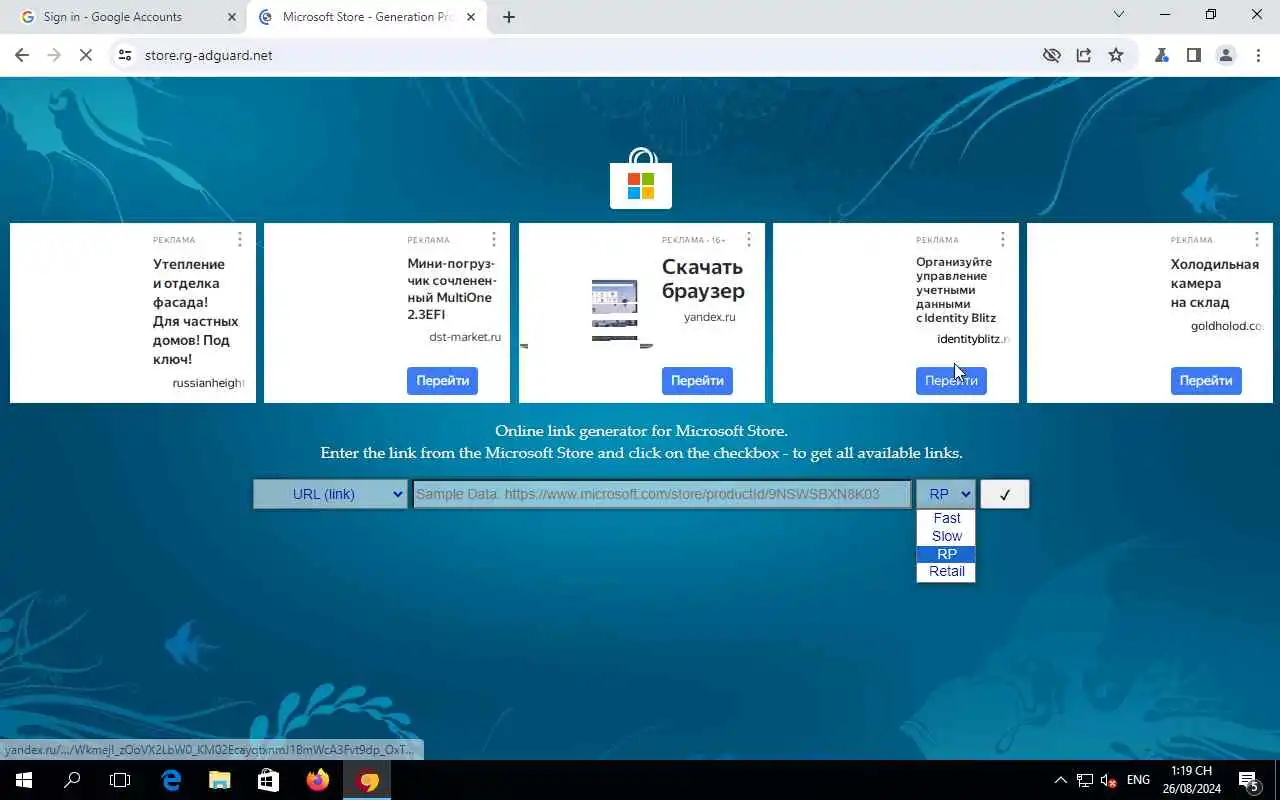The height and width of the screenshot is (800, 1280).
Task: Choose Fast from the ring list
Action: coord(946,518)
